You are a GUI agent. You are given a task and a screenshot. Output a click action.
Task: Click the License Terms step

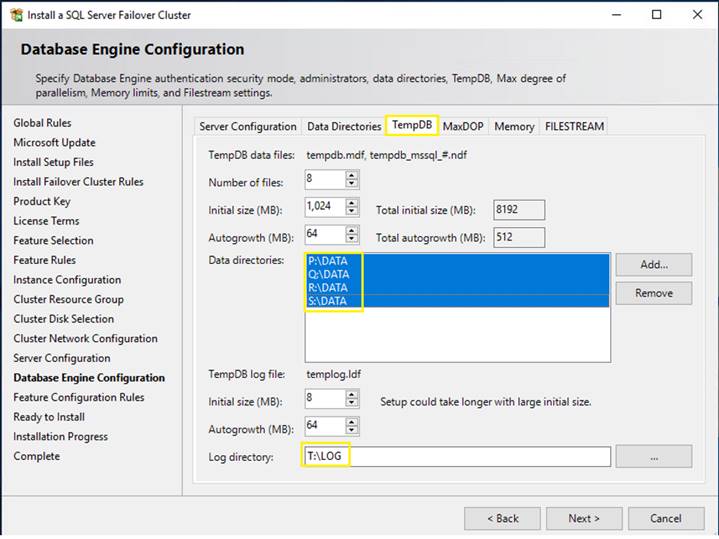[46, 221]
